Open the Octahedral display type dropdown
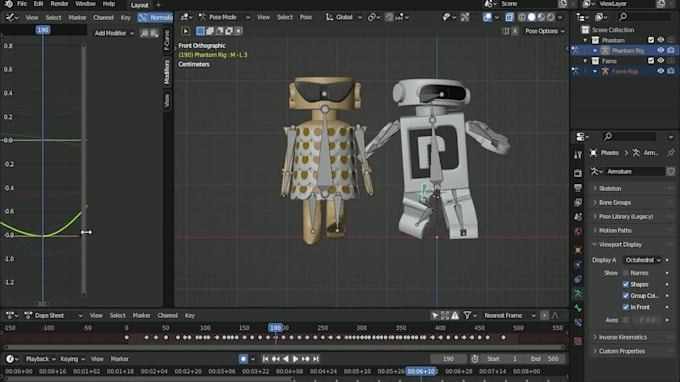680x382 pixels. pyautogui.click(x=643, y=260)
